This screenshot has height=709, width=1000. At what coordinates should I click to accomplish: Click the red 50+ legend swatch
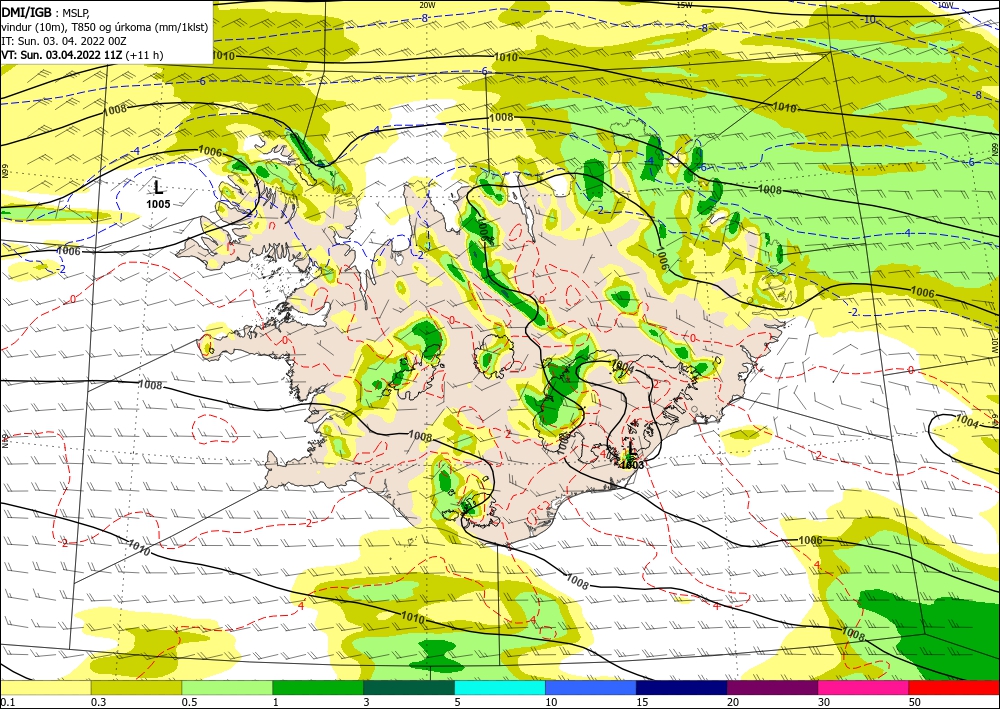[x=954, y=687]
